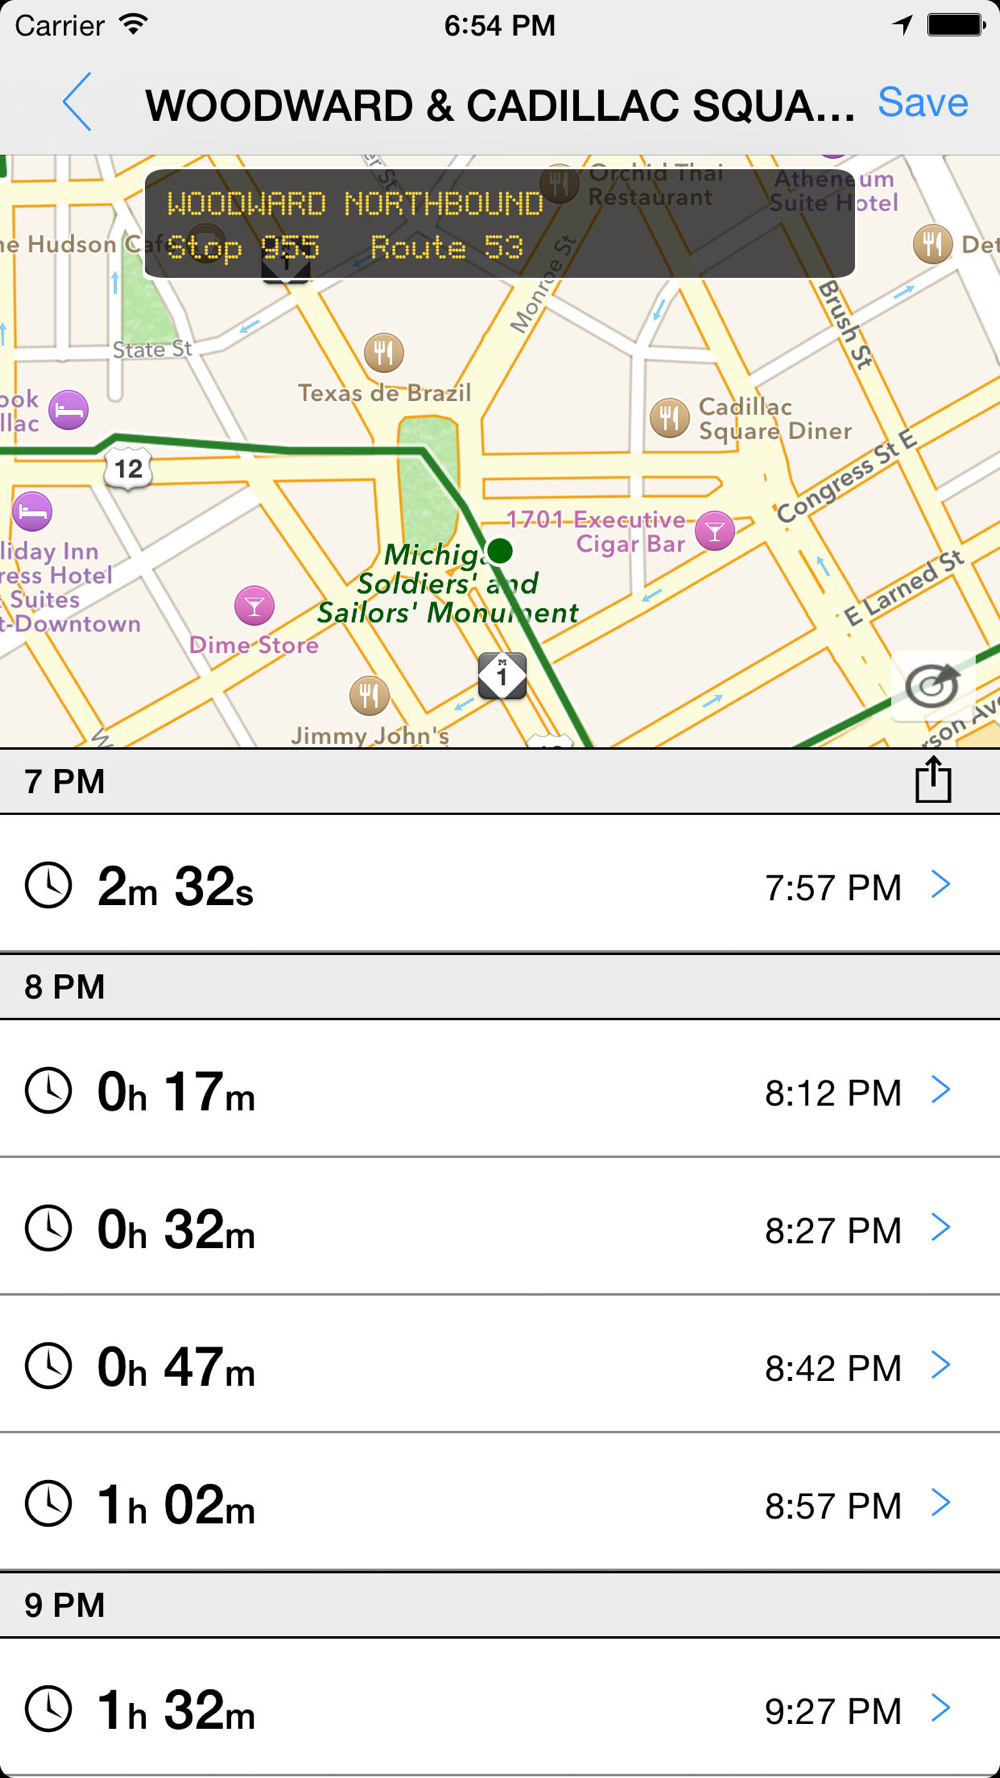
Task: Save this Woodward stop
Action: coord(922,102)
